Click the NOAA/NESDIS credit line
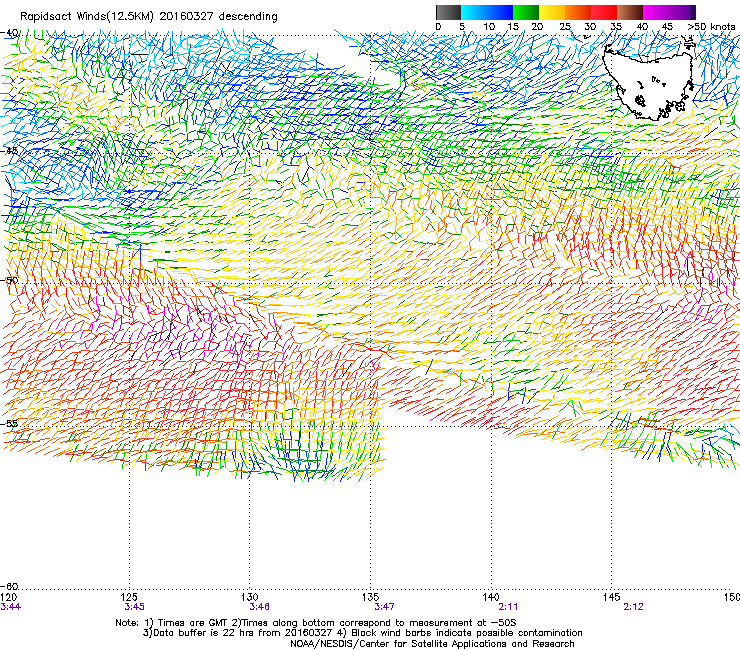The width and height of the screenshot is (740, 650). tap(432, 644)
